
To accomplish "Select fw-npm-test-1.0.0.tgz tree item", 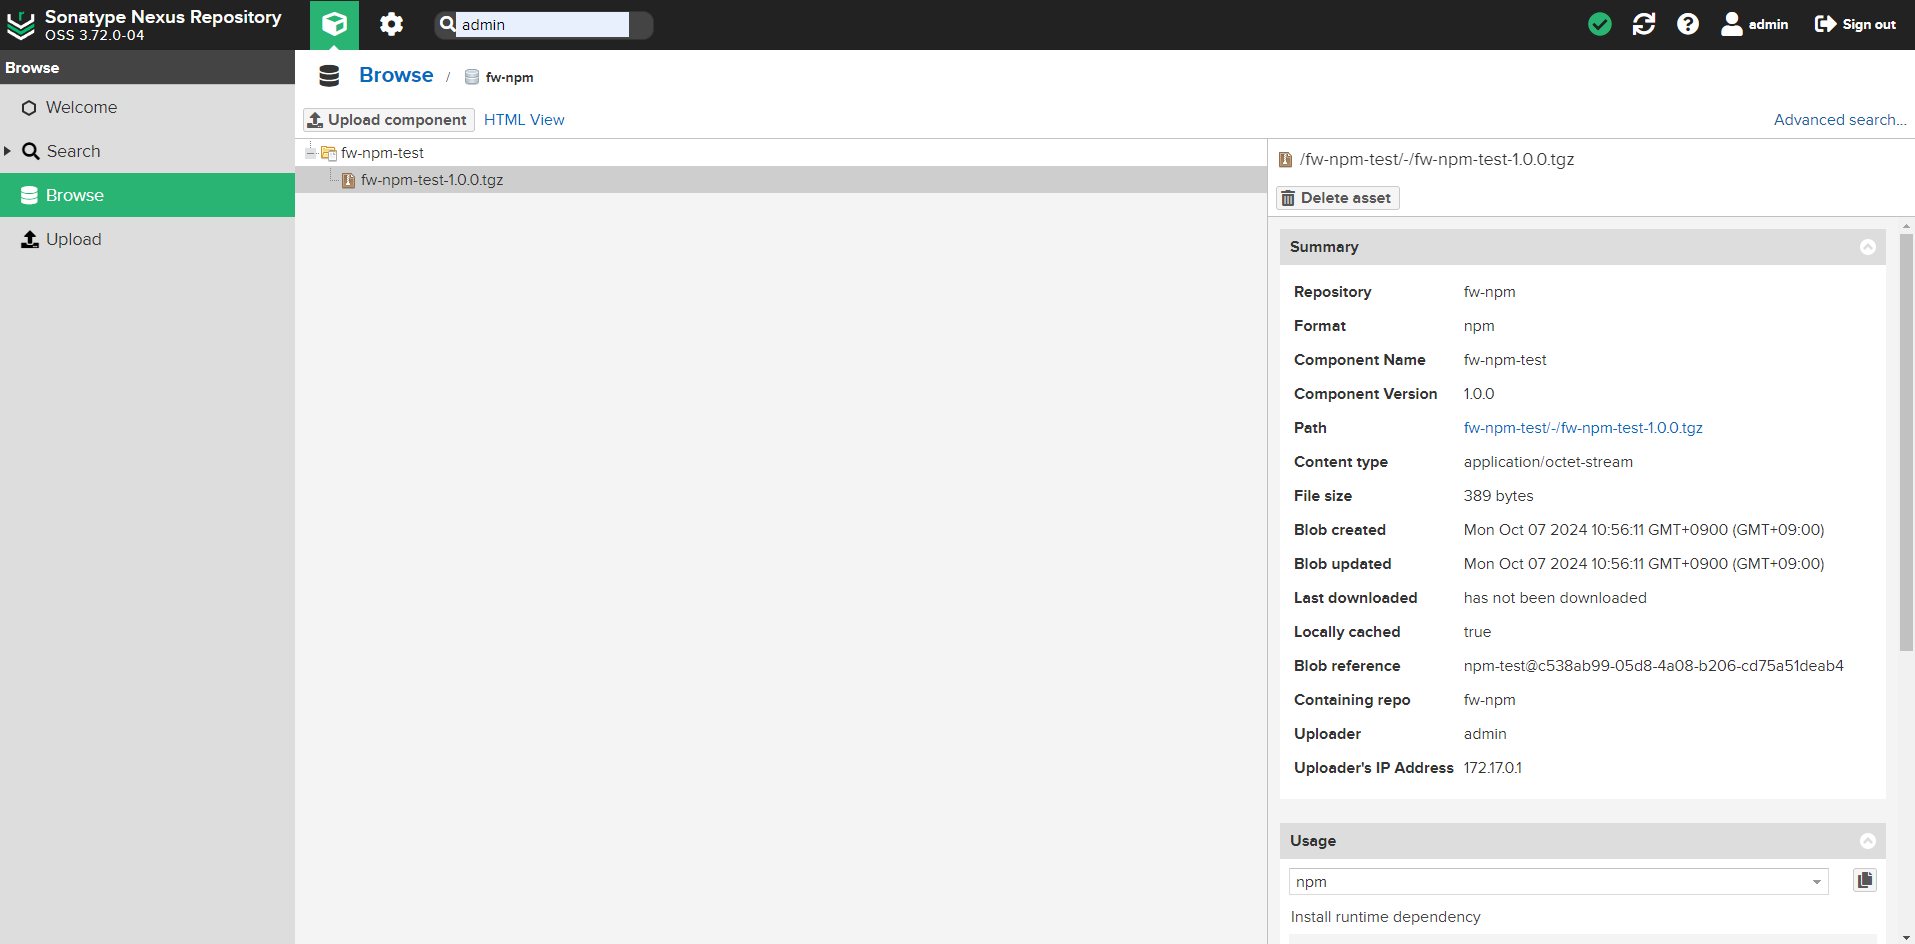I will 432,180.
